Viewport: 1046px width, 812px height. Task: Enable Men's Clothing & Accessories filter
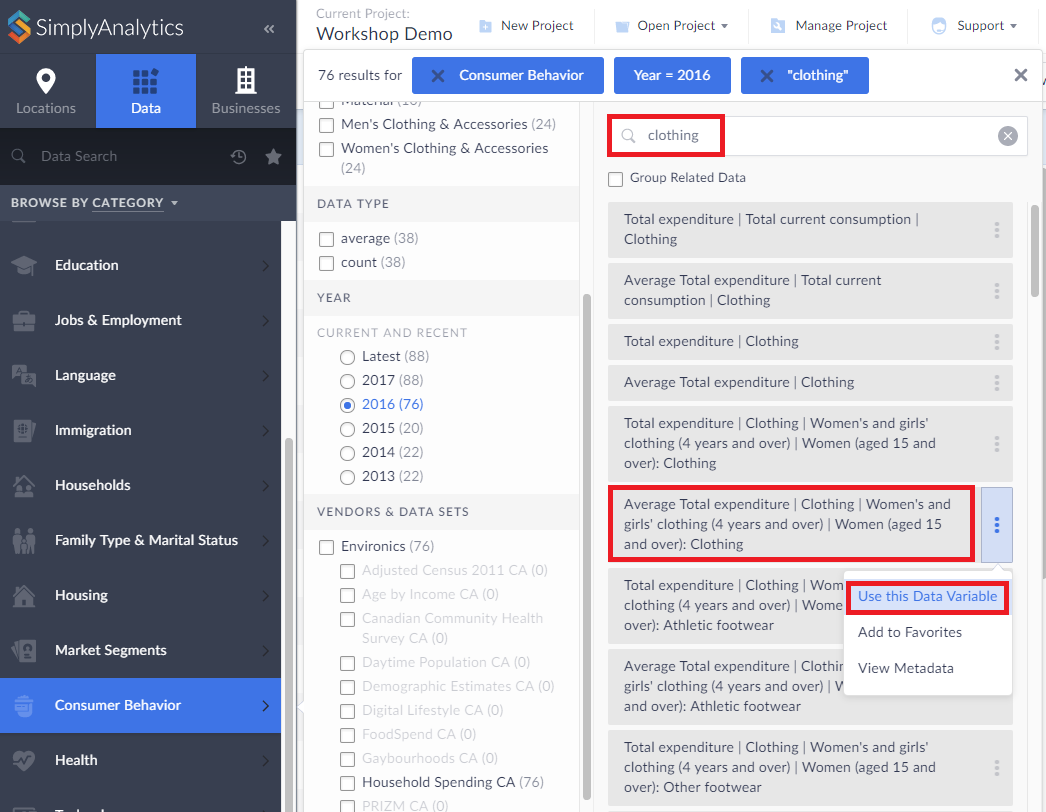(x=326, y=125)
